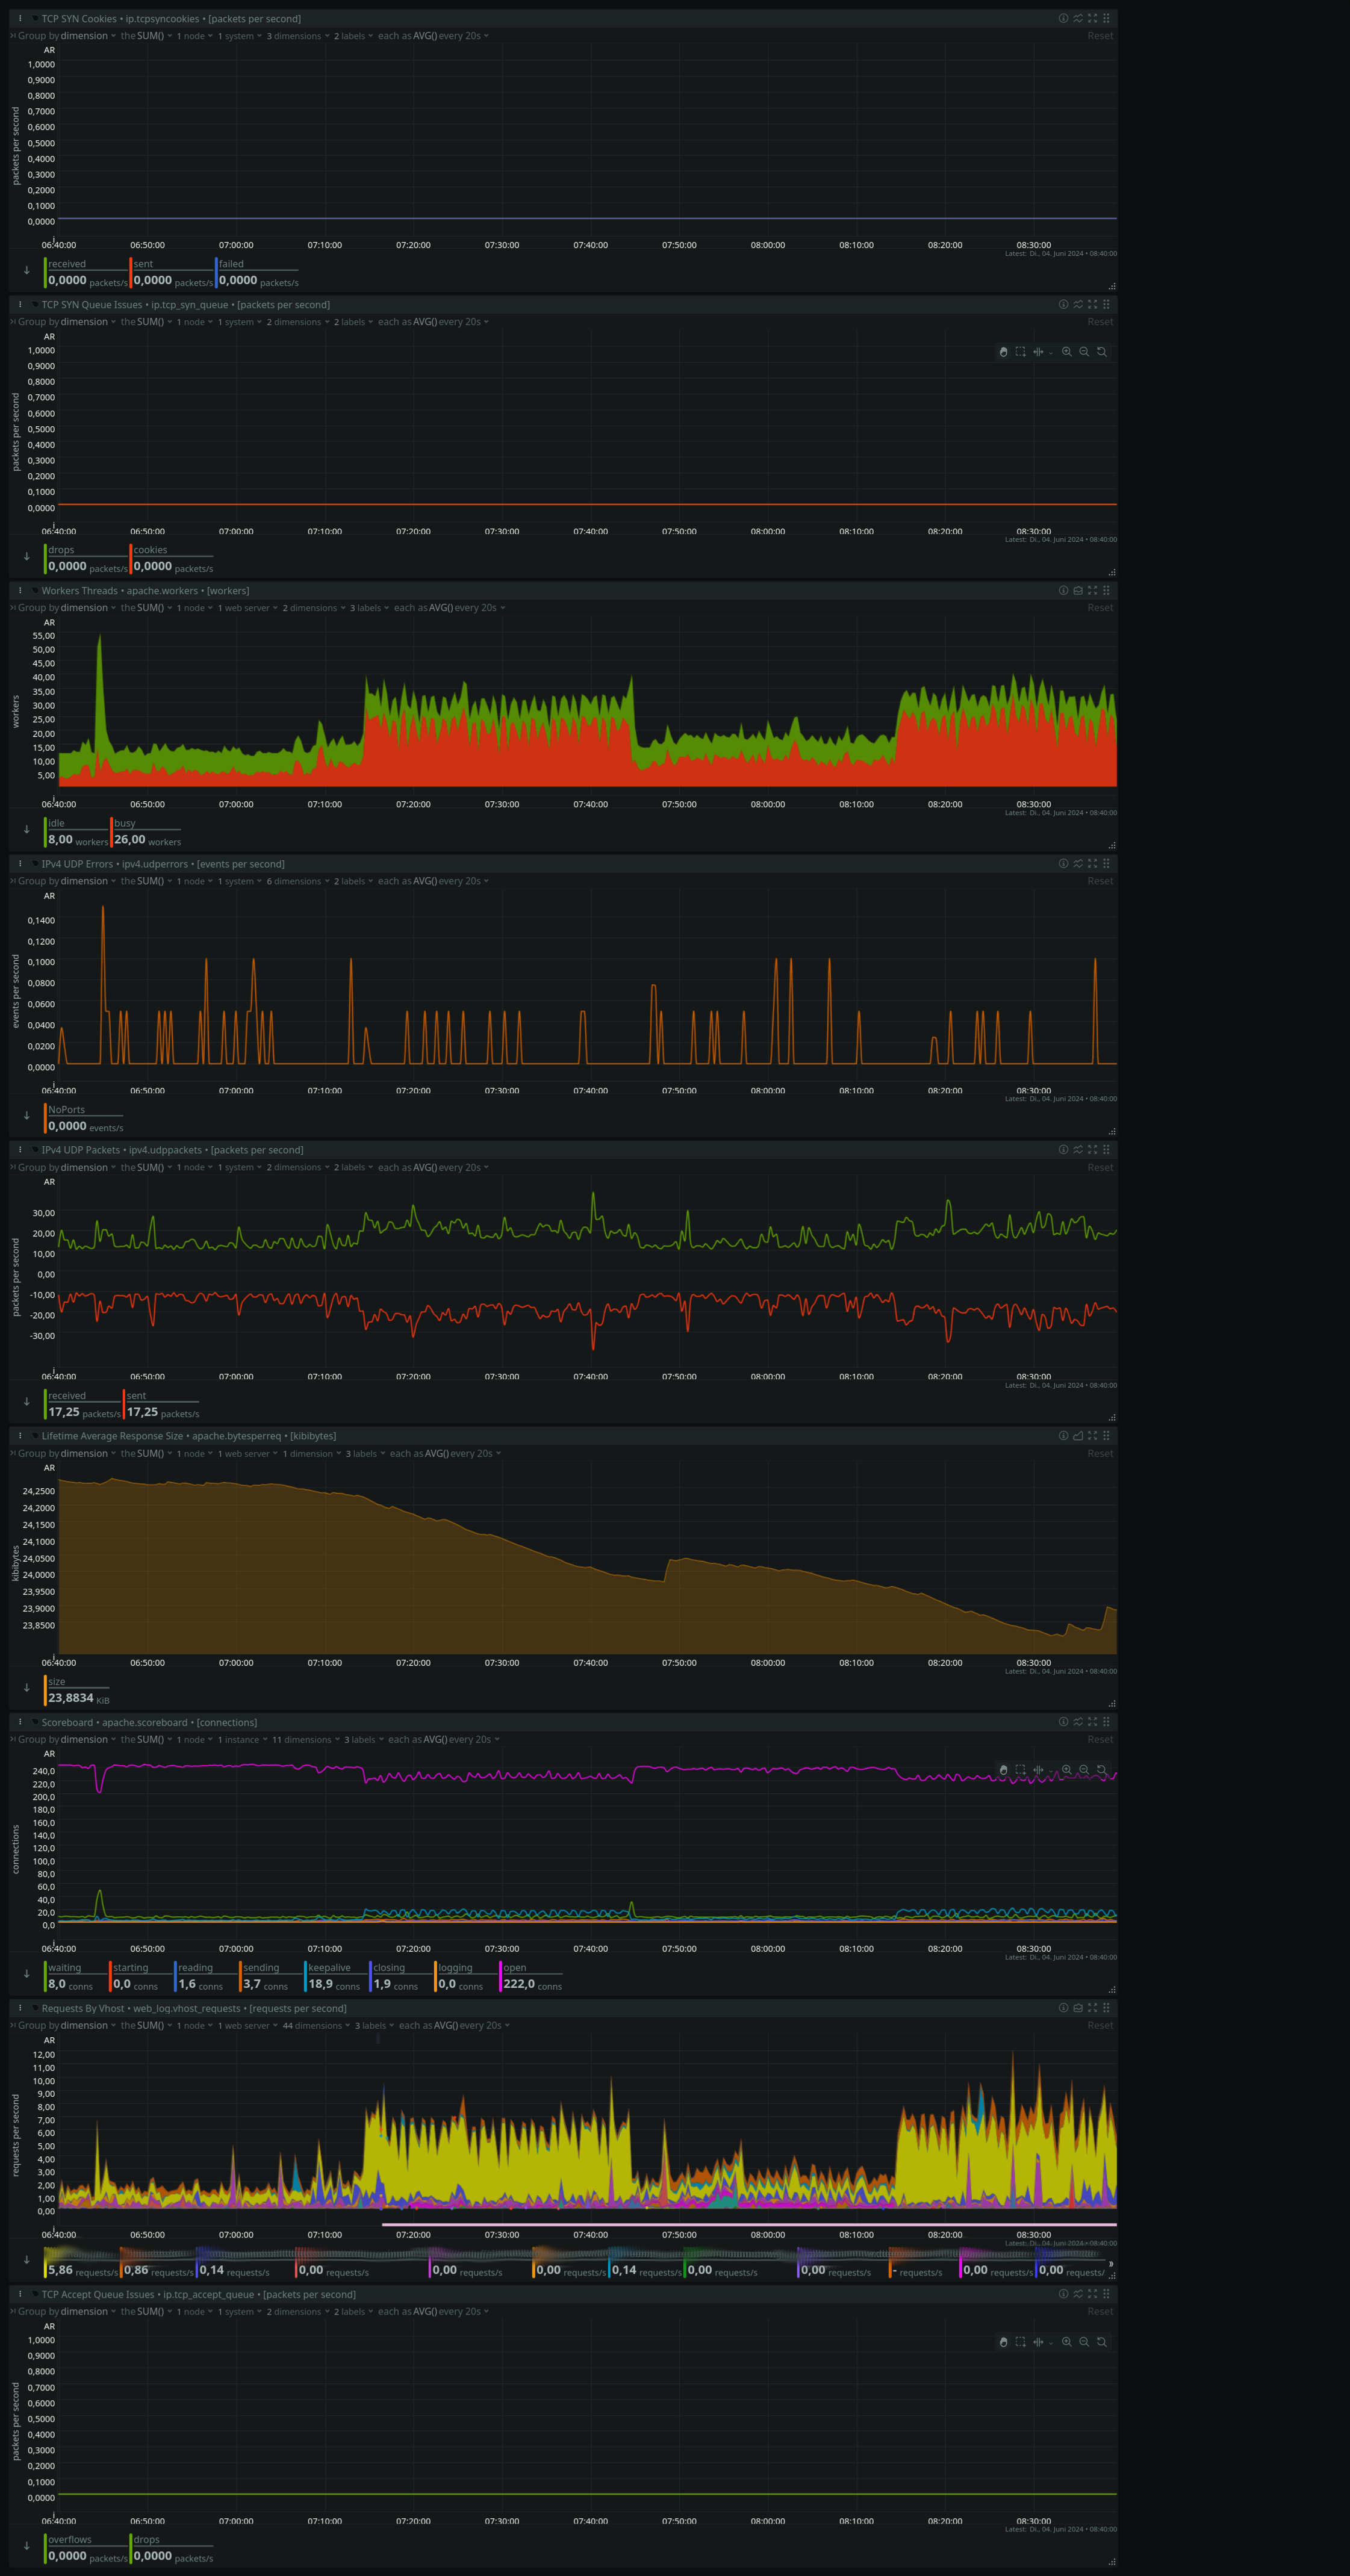The width and height of the screenshot is (1350, 2576).
Task: Fullscreen the IPv4 UDP Packets chart
Action: 1092,1149
